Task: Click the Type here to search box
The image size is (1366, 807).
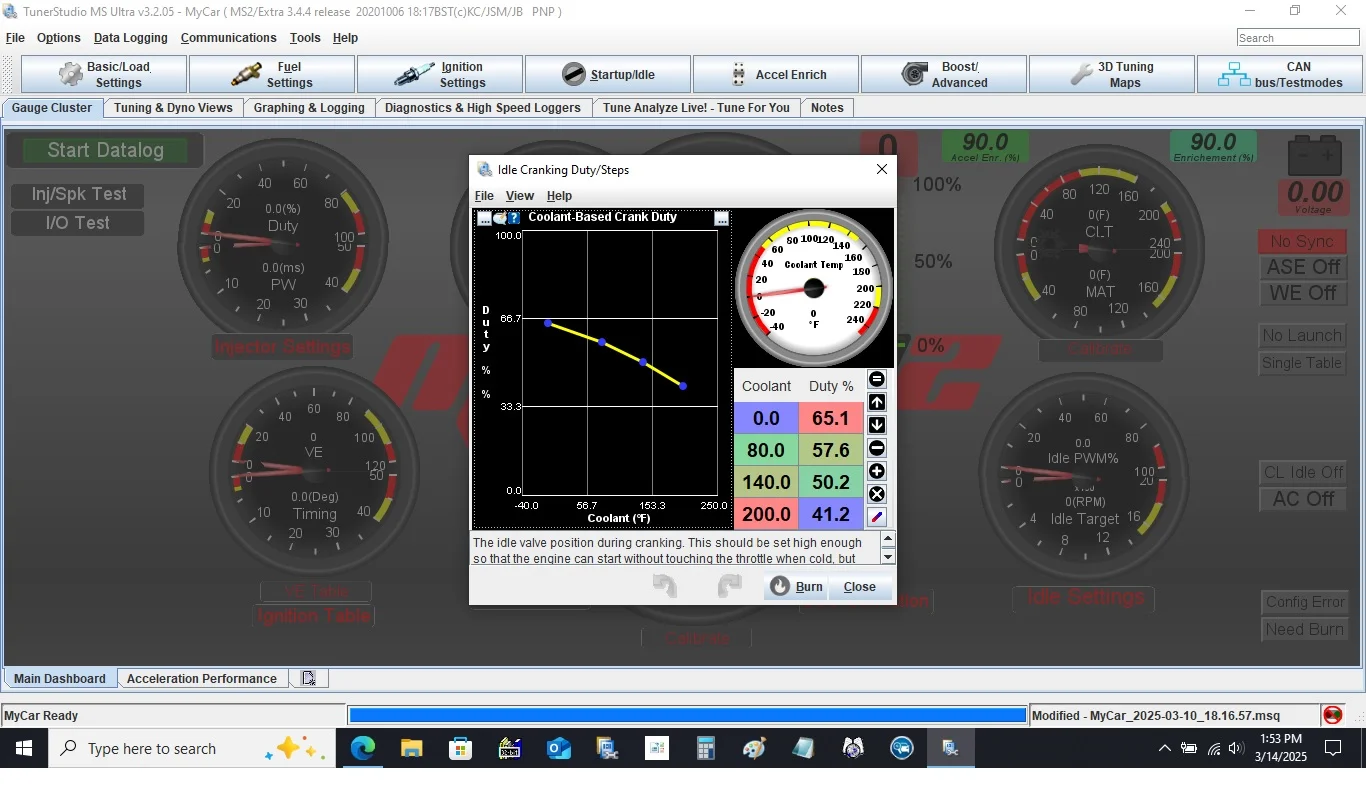Action: coord(190,748)
